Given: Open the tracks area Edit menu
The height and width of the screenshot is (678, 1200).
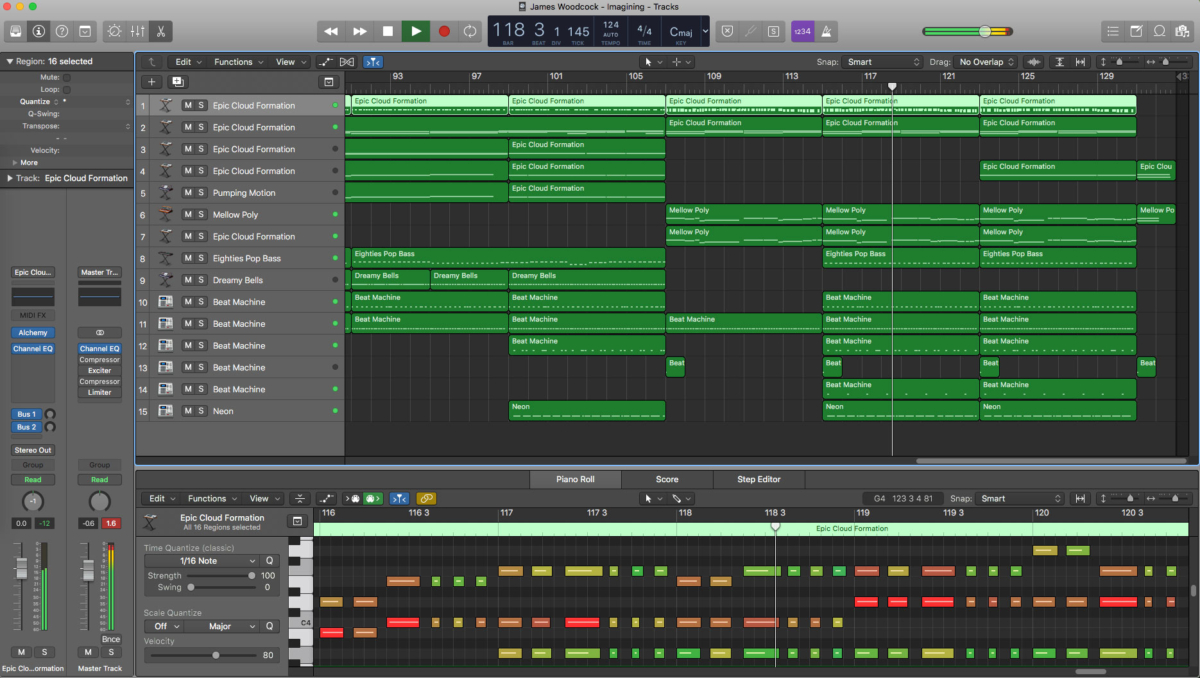Looking at the screenshot, I should point(188,62).
